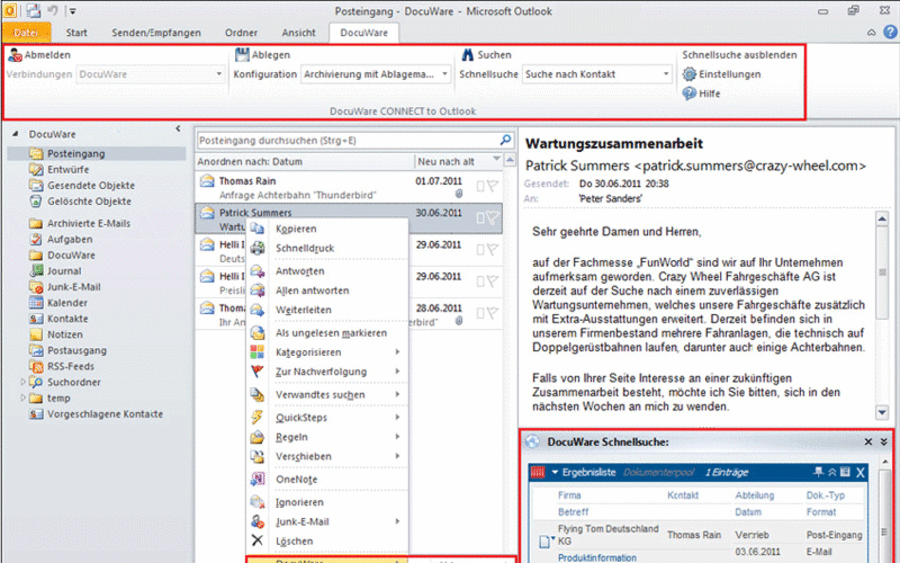Image resolution: width=900 pixels, height=563 pixels.
Task: Choose Schnelldruck in the context menu
Action: [327, 248]
